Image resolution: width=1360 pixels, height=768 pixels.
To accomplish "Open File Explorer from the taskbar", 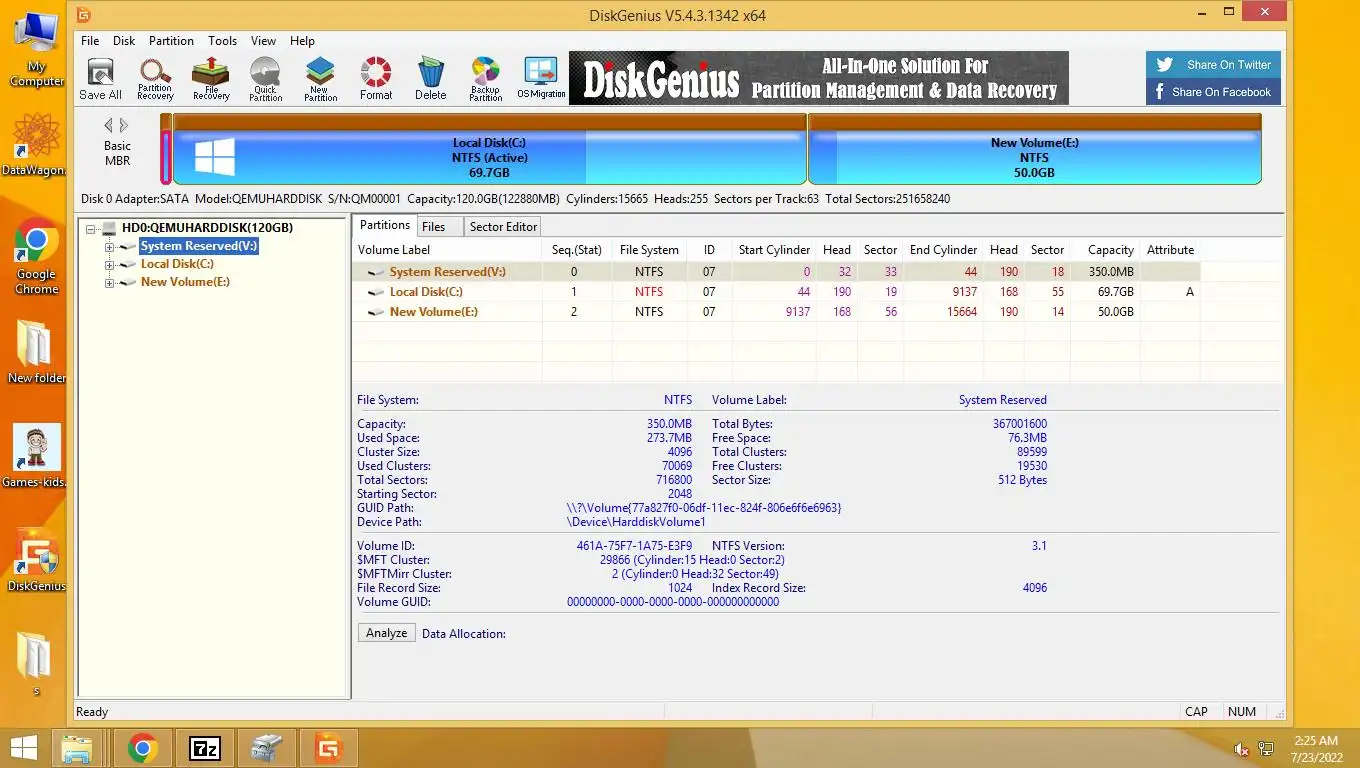I will pyautogui.click(x=78, y=748).
